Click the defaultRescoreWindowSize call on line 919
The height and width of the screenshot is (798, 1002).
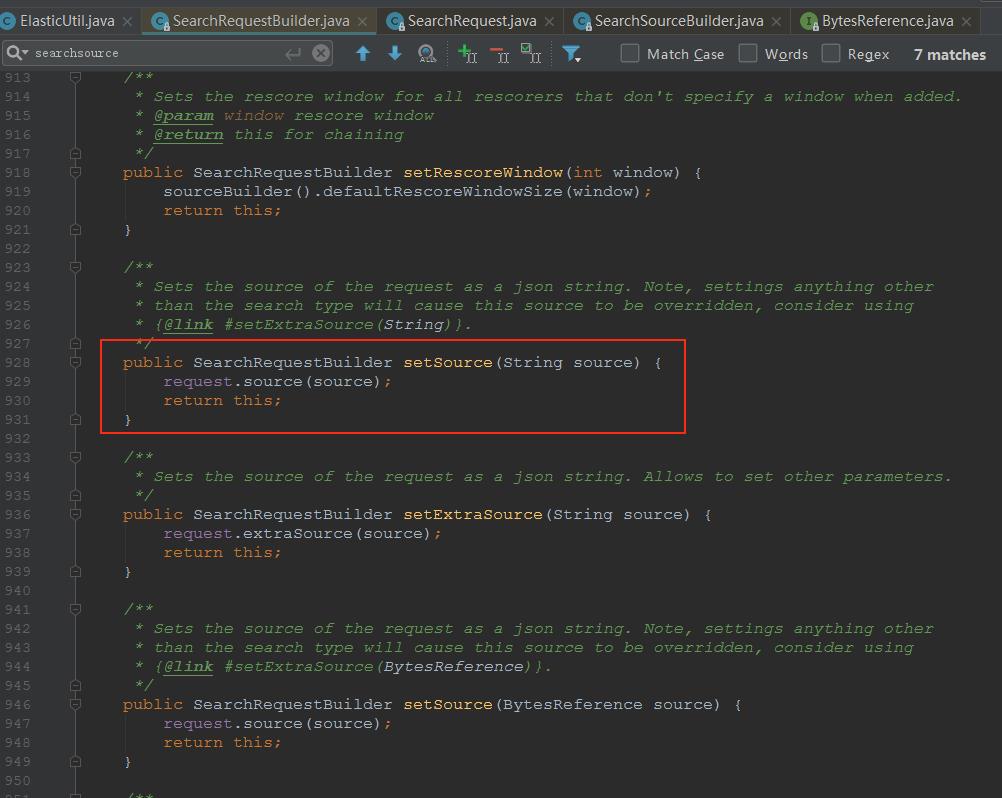pos(443,192)
